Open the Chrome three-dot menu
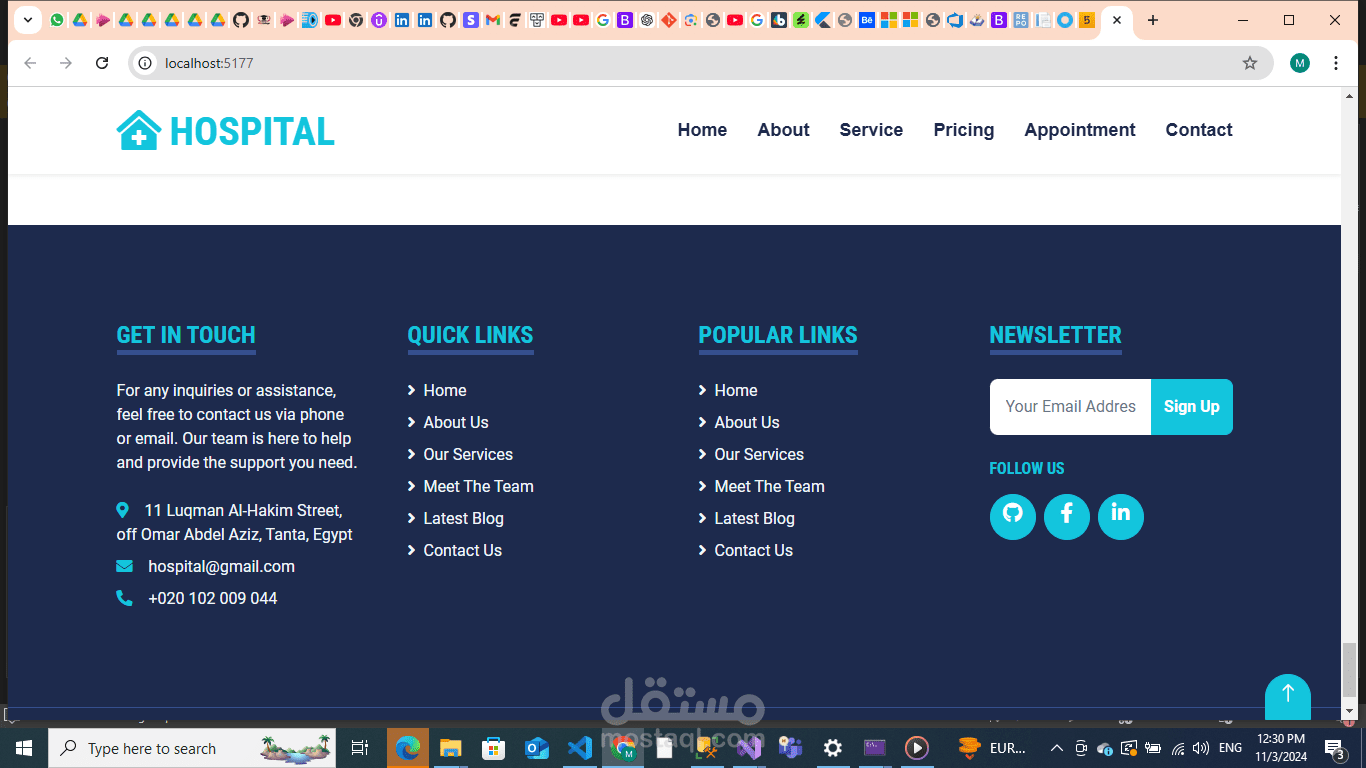Screen dimensions: 1366x768 pyautogui.click(x=1336, y=63)
